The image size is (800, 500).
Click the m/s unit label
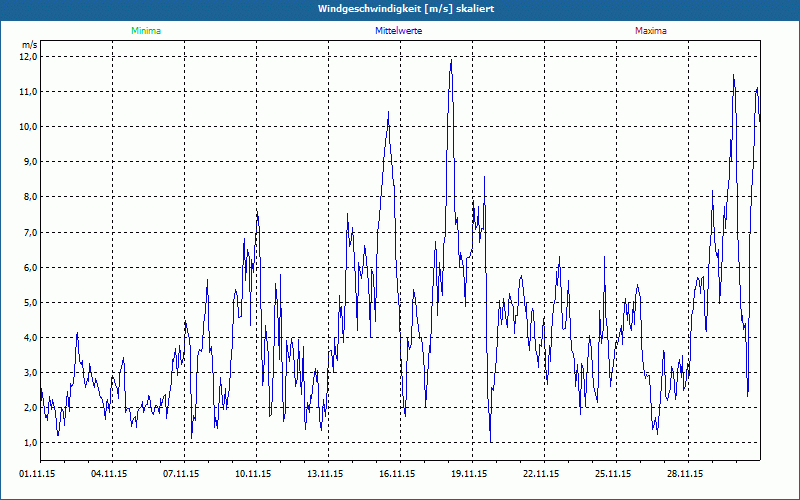tap(30, 45)
